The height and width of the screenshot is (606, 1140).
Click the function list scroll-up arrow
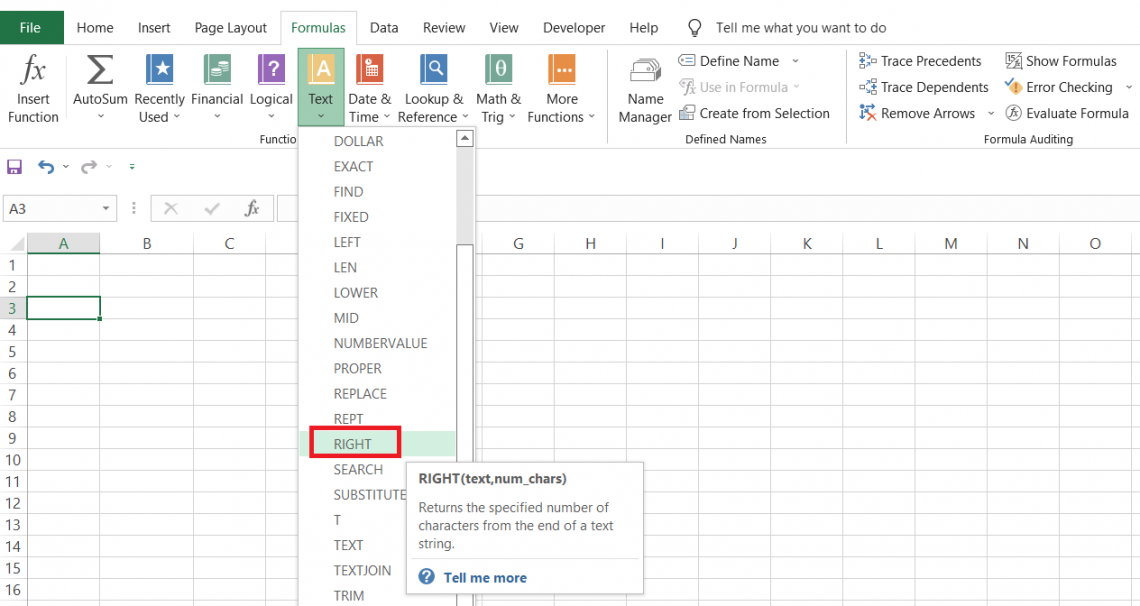click(465, 140)
